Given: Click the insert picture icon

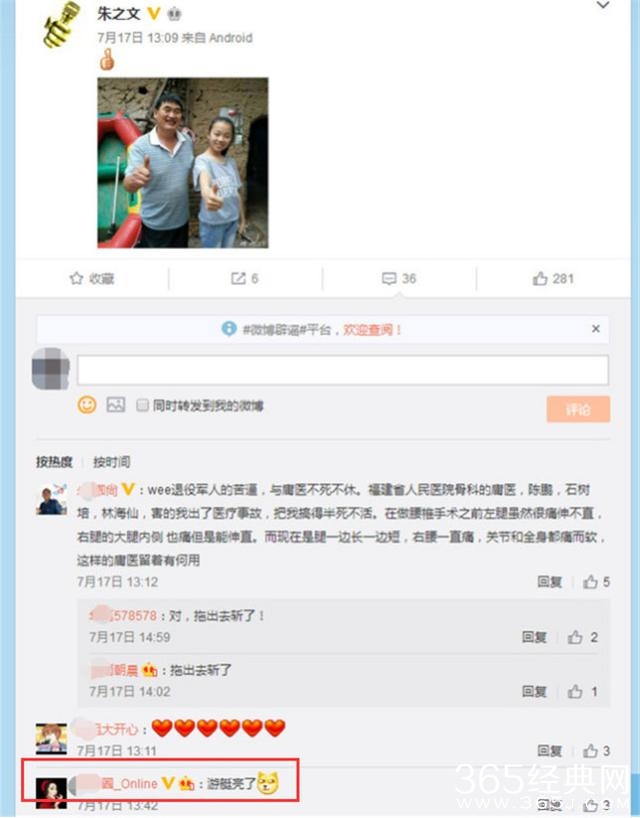Looking at the screenshot, I should tap(116, 405).
